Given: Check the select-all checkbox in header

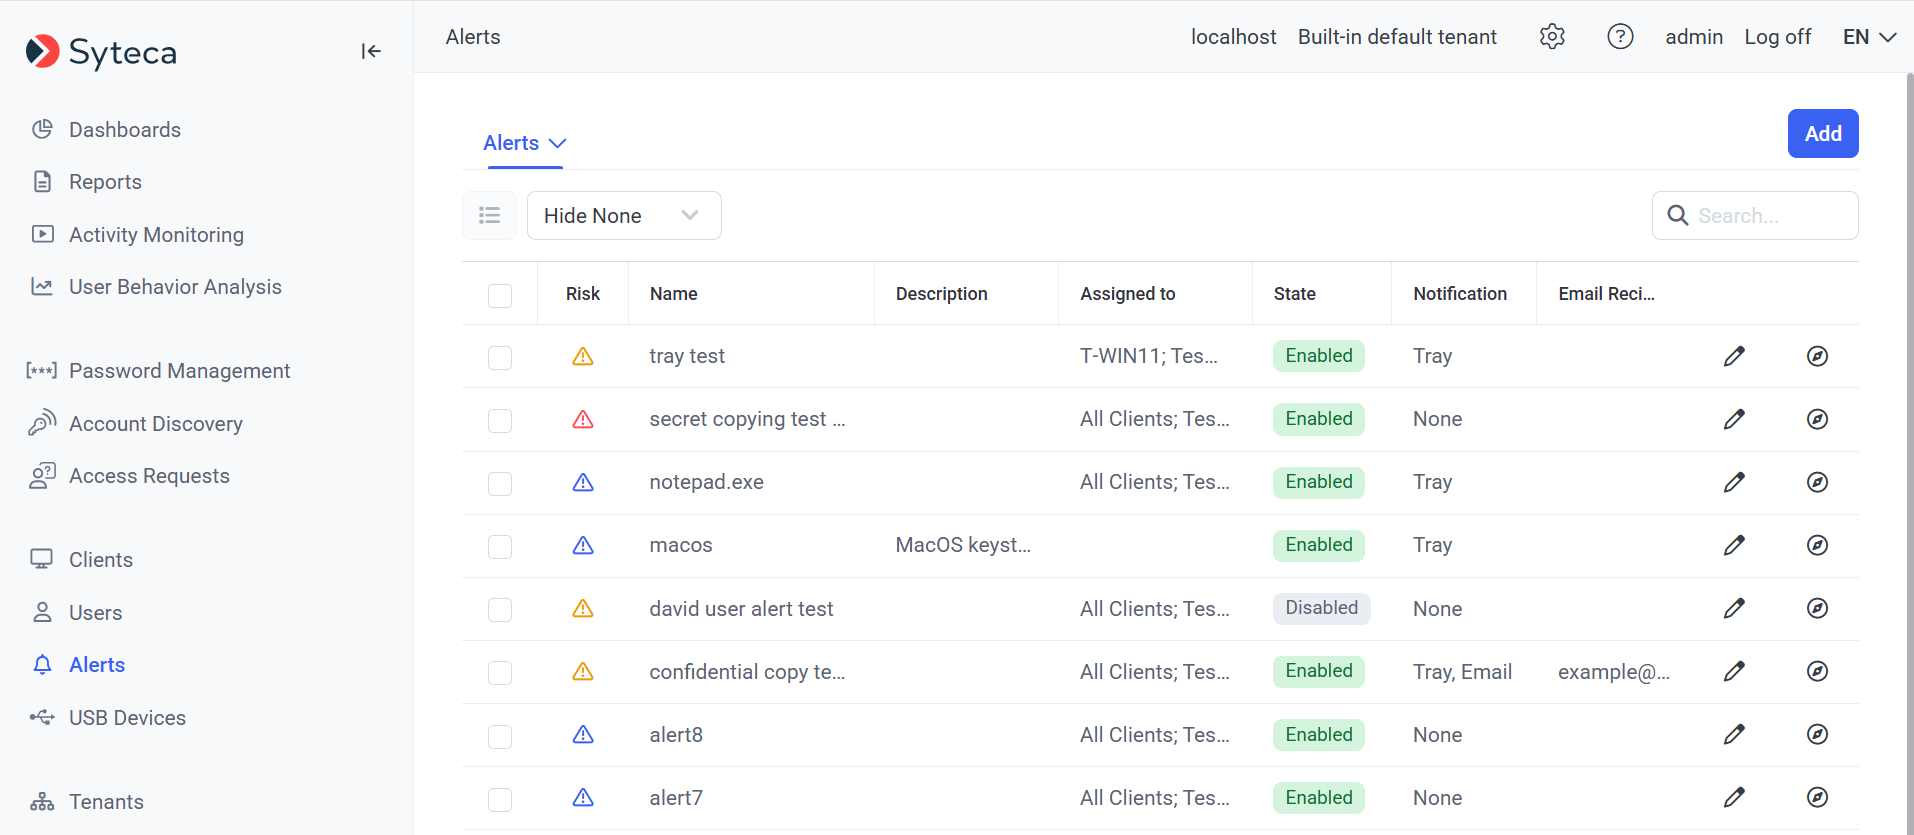Looking at the screenshot, I should click(500, 295).
